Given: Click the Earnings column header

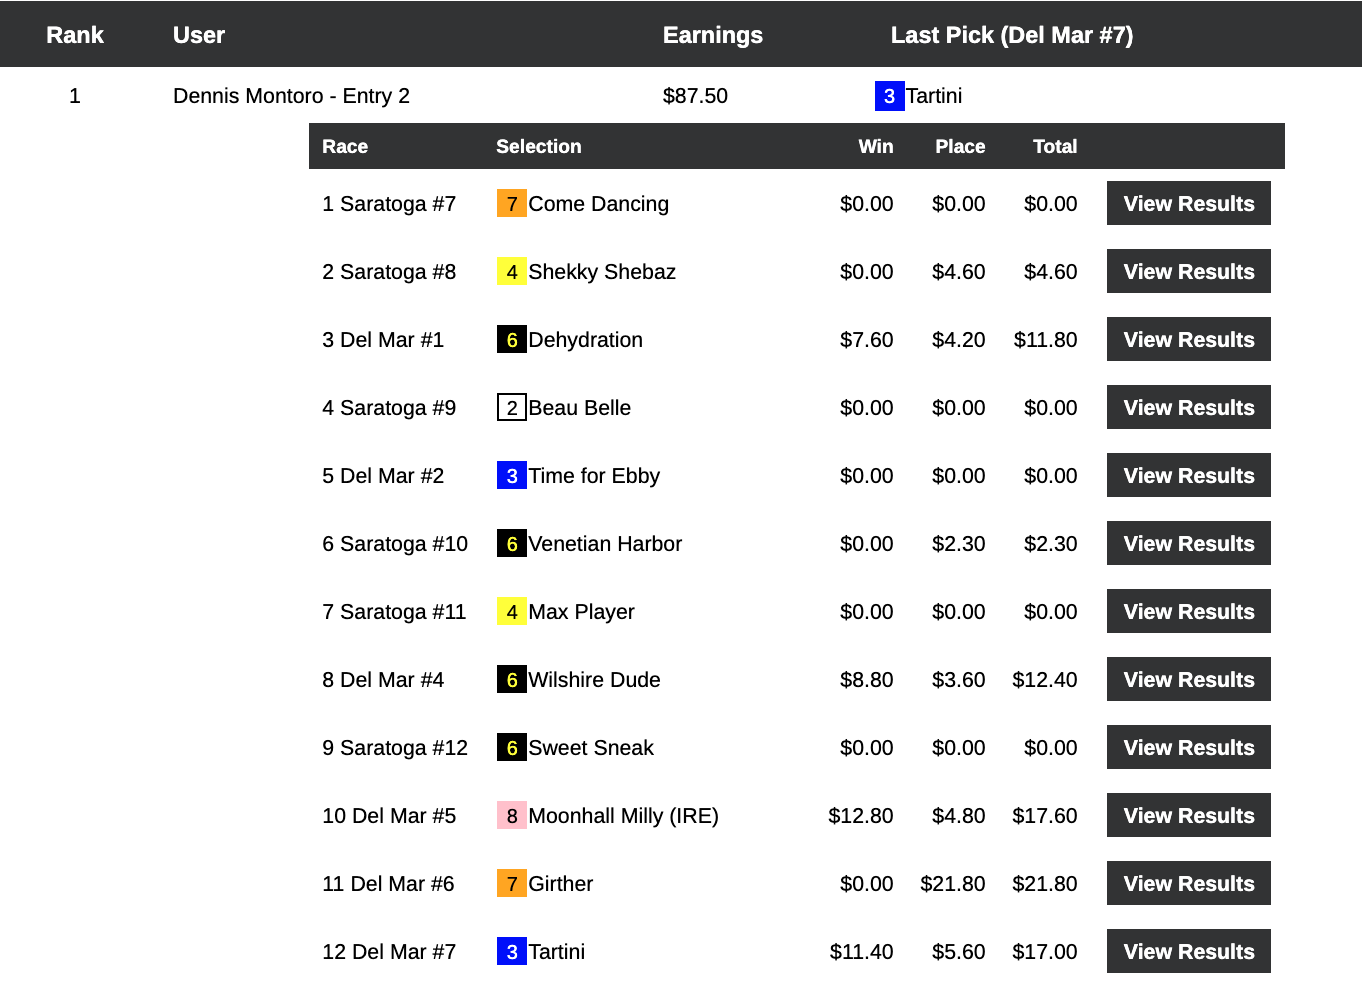Looking at the screenshot, I should [712, 35].
